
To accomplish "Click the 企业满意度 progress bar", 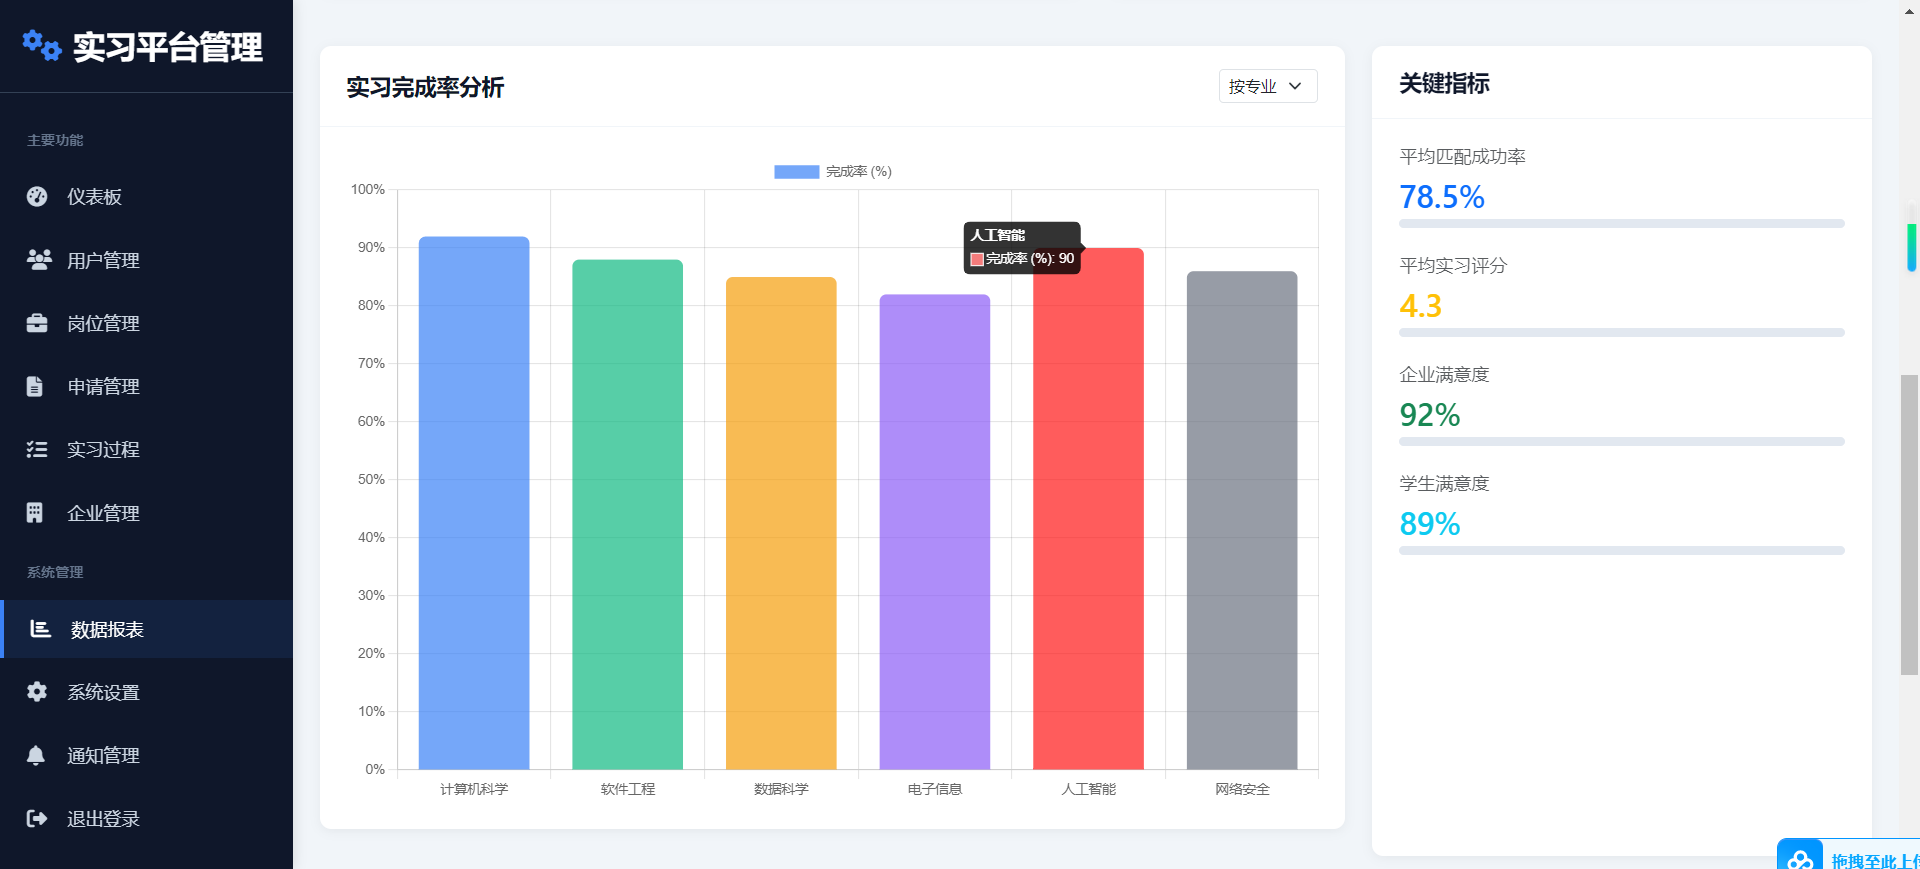I will tap(1621, 442).
